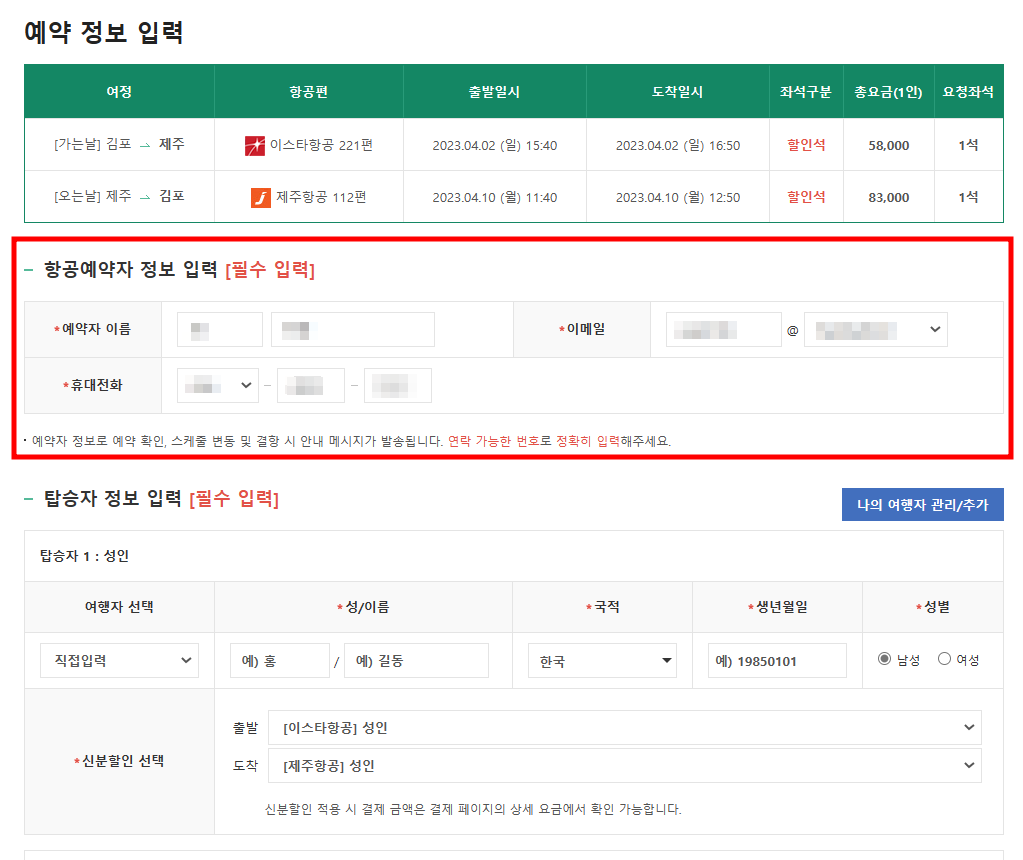Open the 국적 nationality dropdown showing 한국

tap(602, 660)
